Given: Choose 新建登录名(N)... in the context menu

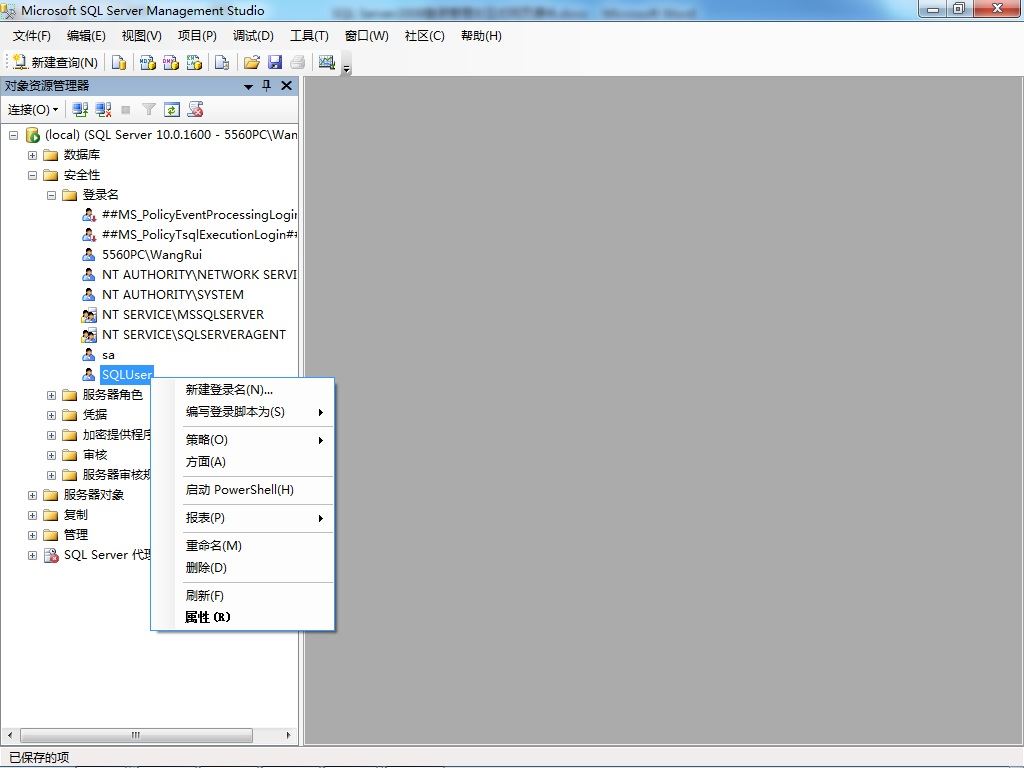Looking at the screenshot, I should pos(243,390).
